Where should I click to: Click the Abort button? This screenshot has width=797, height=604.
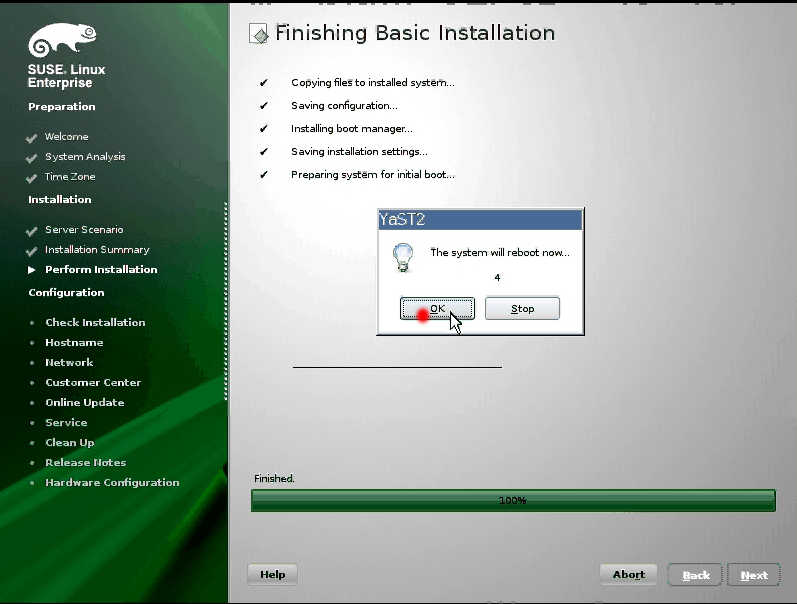628,575
